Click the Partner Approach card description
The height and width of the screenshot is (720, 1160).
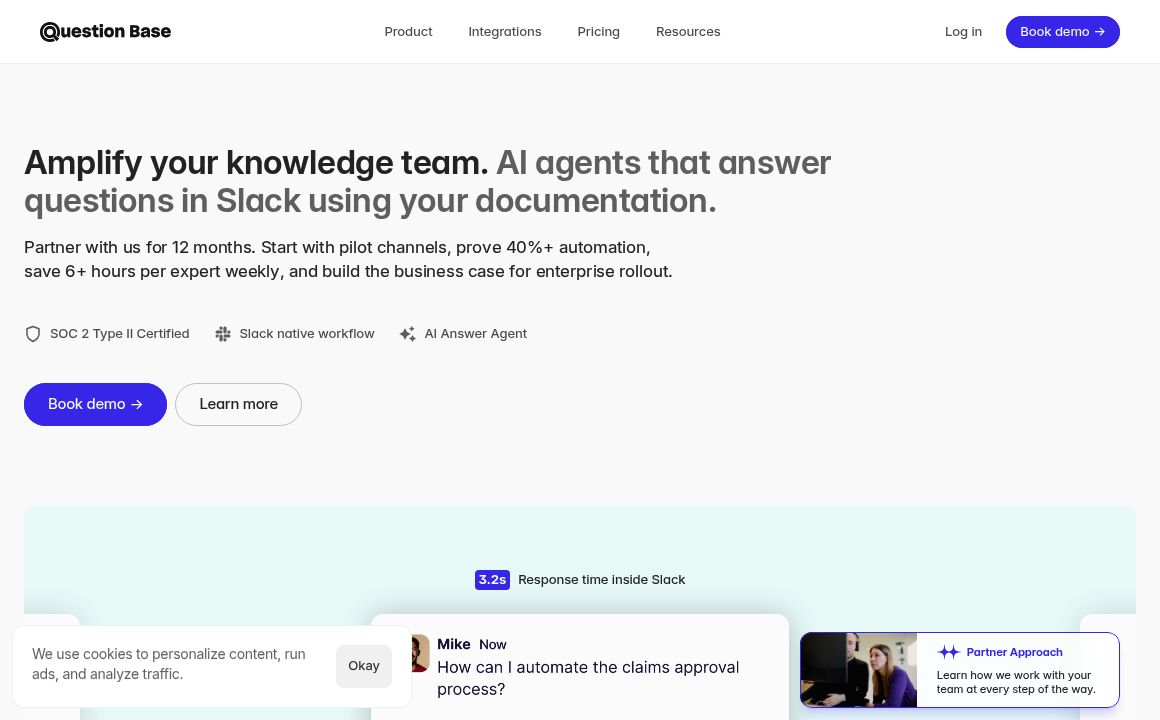[1016, 682]
